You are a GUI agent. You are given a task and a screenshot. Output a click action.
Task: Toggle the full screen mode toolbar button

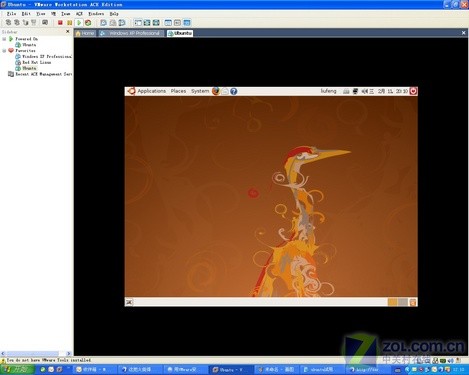[x=156, y=23]
